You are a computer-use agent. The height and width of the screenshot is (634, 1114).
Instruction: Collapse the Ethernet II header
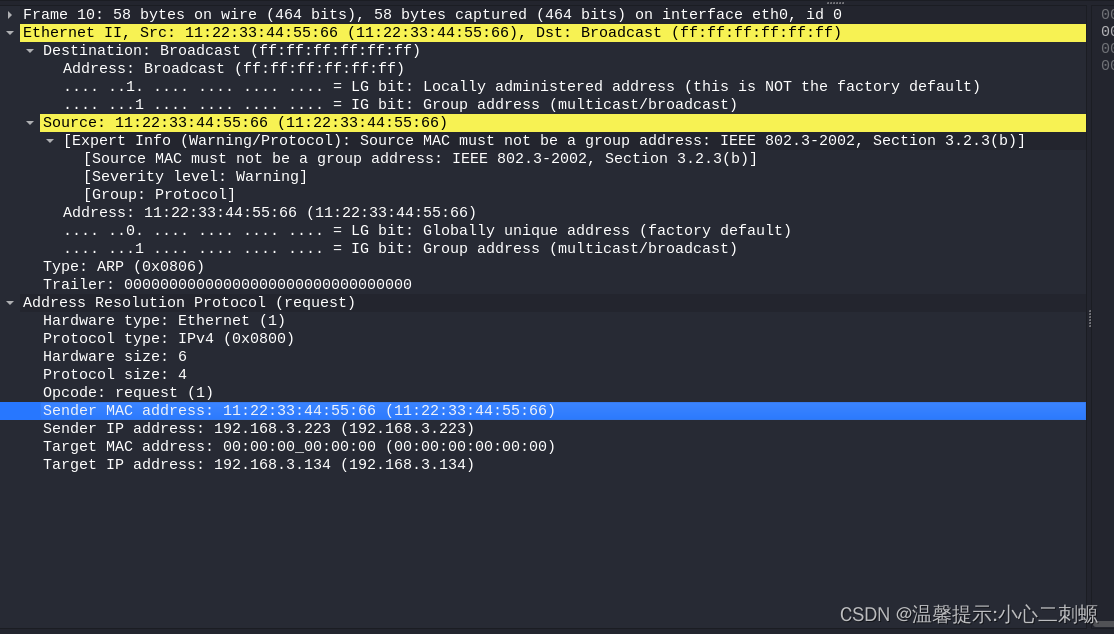click(10, 32)
